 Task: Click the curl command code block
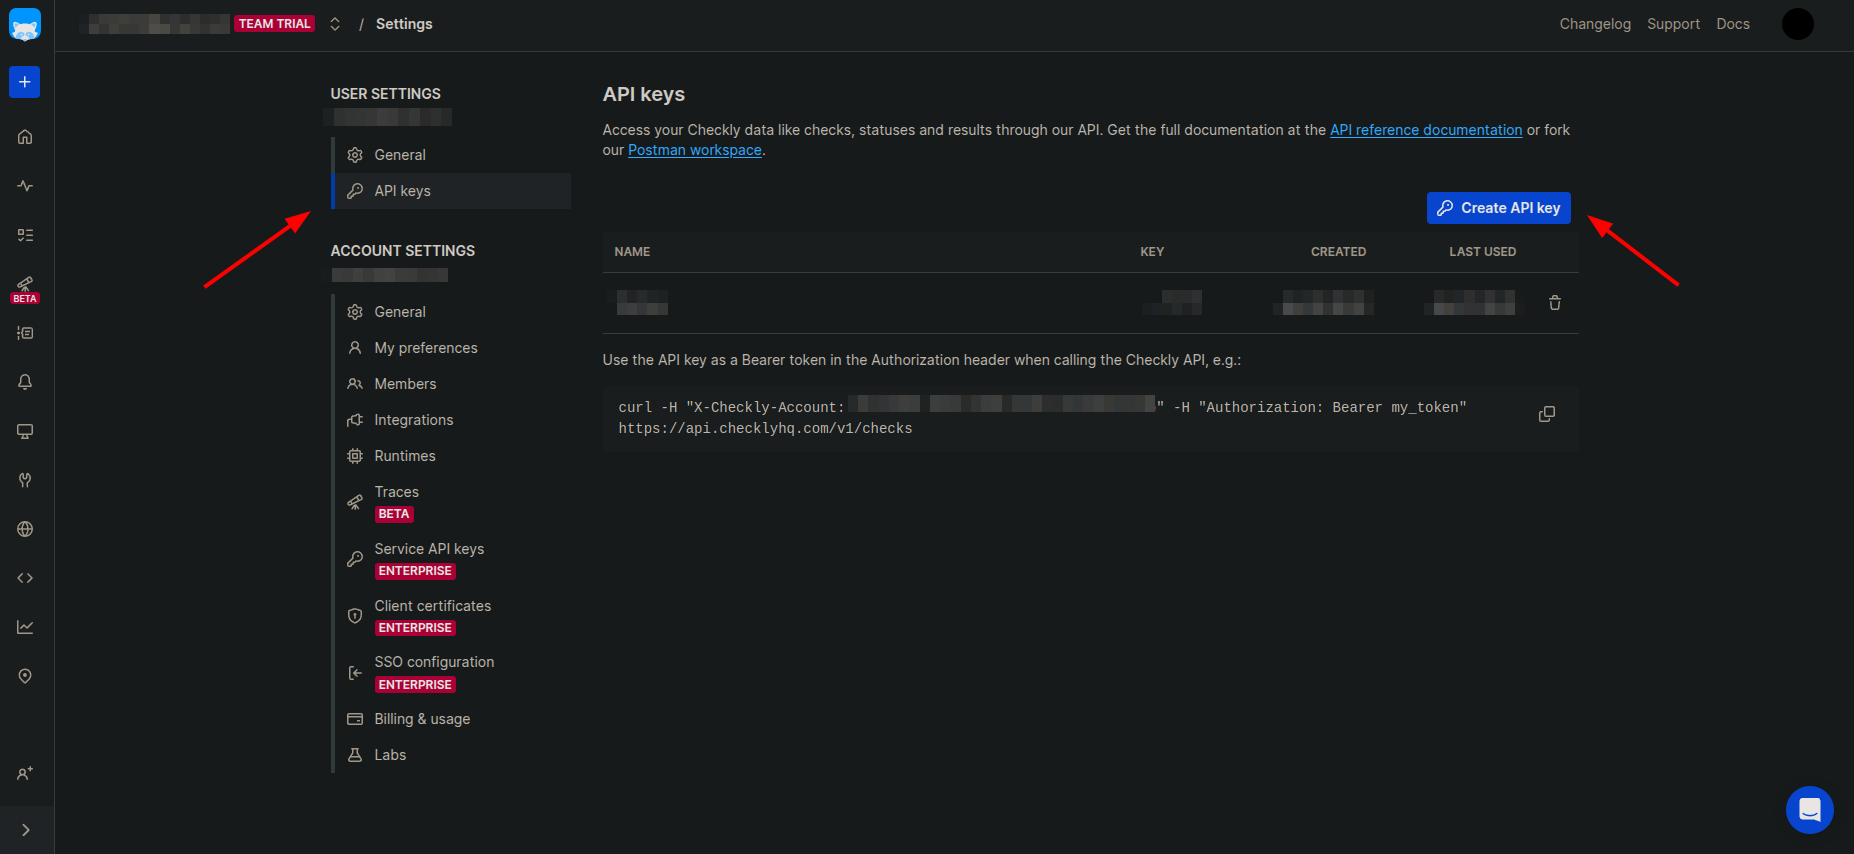[1090, 418]
